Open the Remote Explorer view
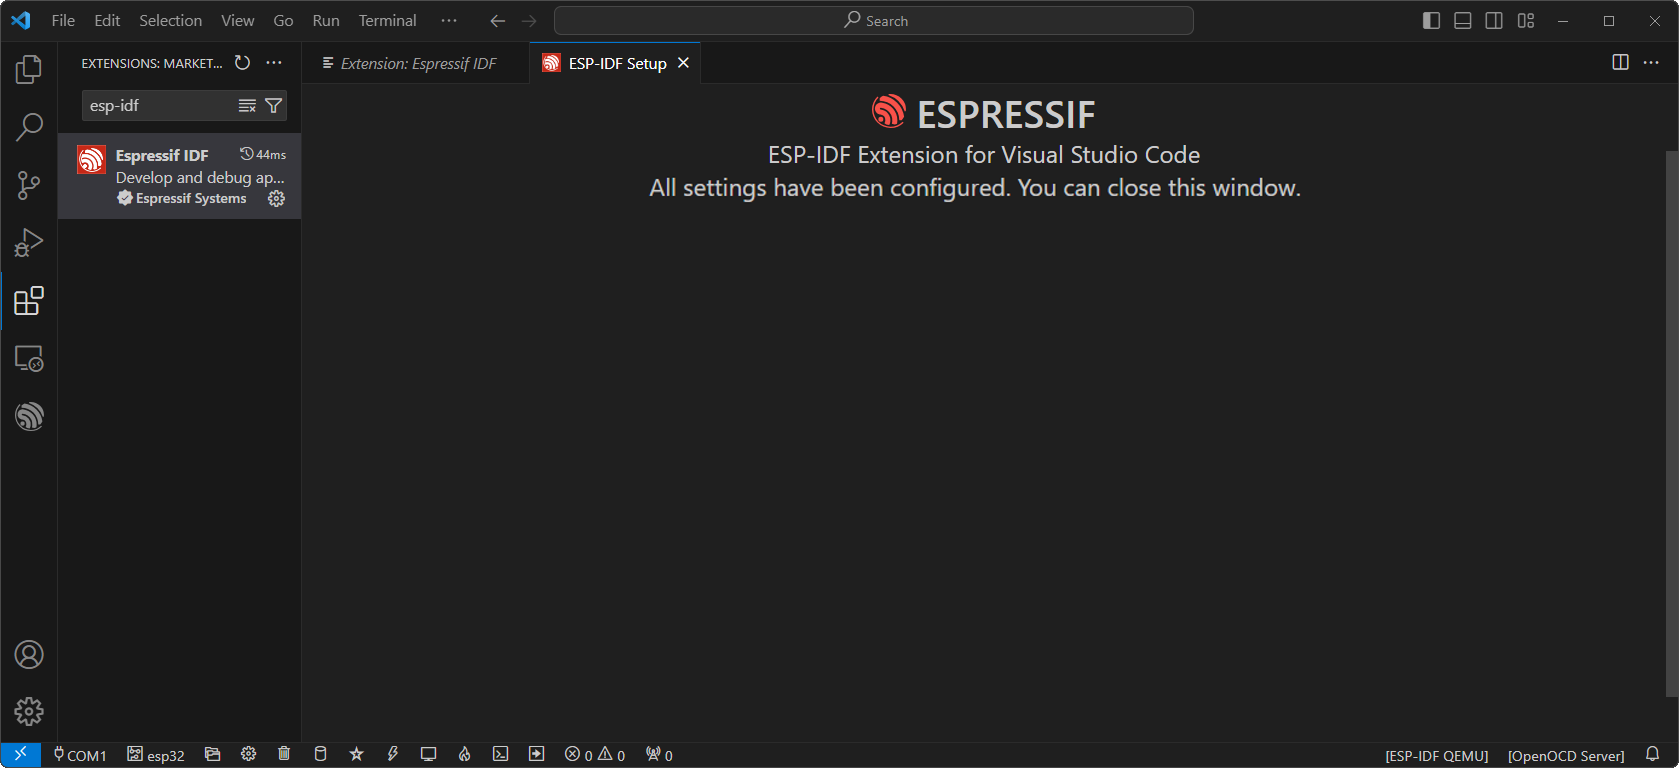This screenshot has height=768, width=1679. pos(29,359)
